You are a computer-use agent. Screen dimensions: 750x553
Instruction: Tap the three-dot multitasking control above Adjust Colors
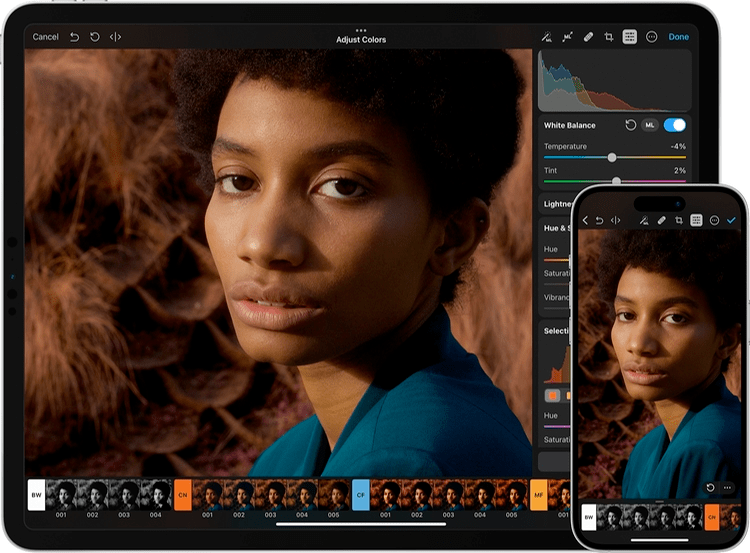click(361, 30)
